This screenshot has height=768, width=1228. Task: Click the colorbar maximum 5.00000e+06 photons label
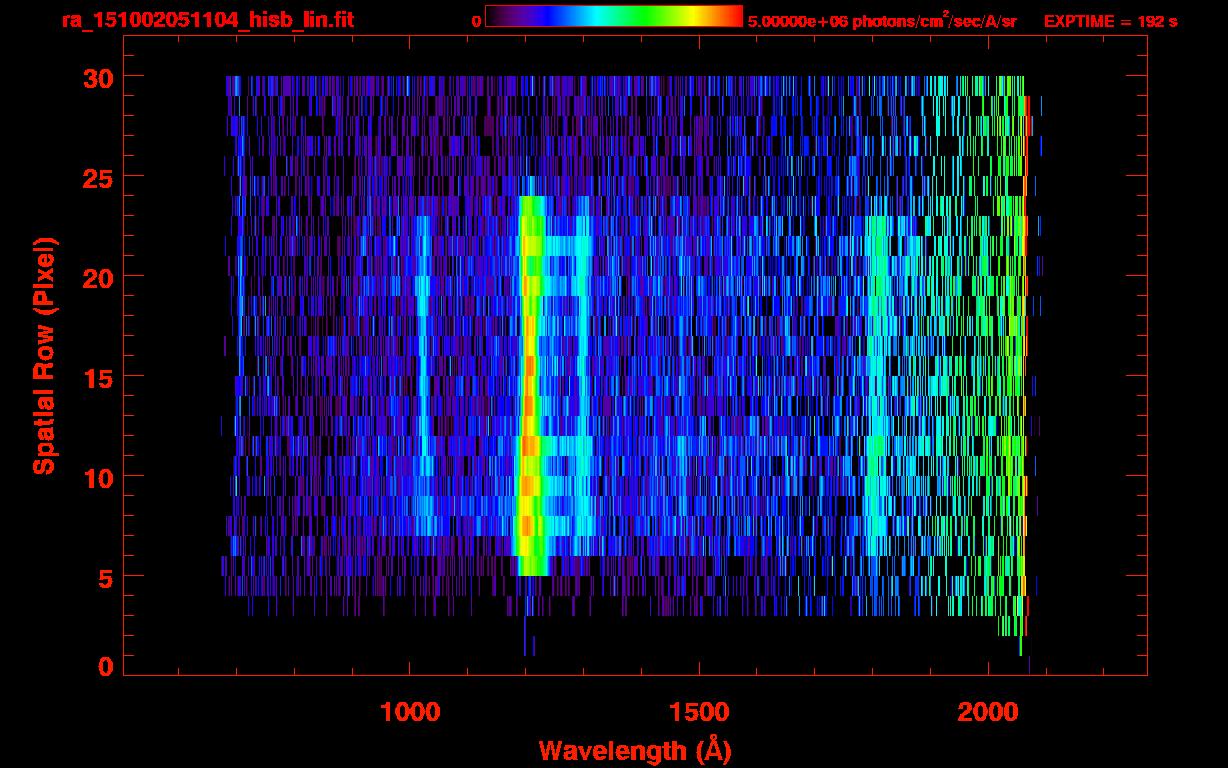[x=882, y=20]
